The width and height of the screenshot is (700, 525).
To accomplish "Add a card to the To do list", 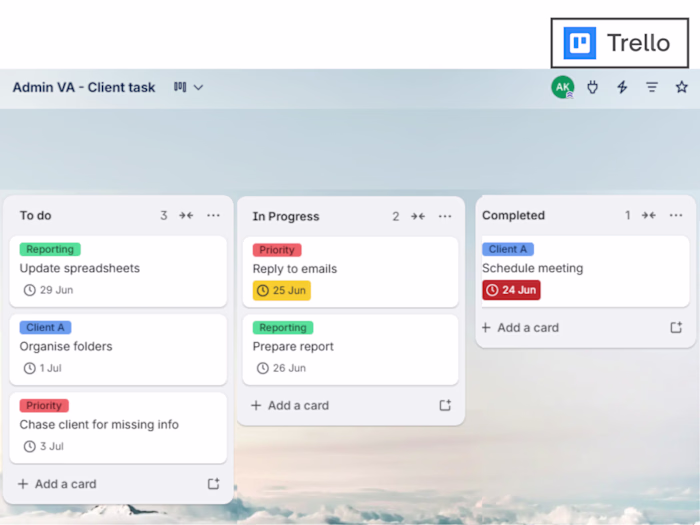I will 57,484.
